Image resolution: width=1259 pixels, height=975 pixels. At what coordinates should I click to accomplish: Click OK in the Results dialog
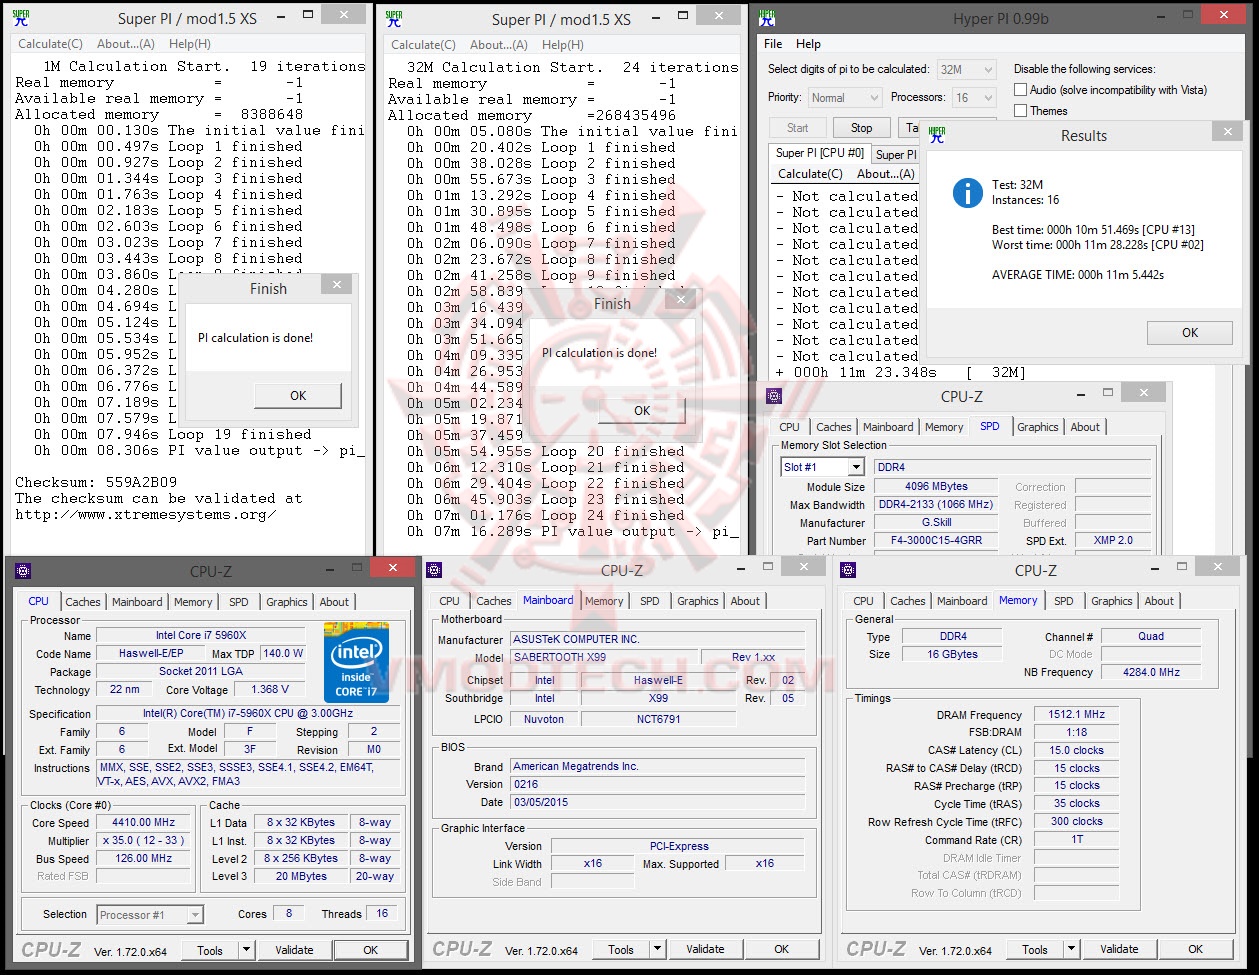point(1190,333)
